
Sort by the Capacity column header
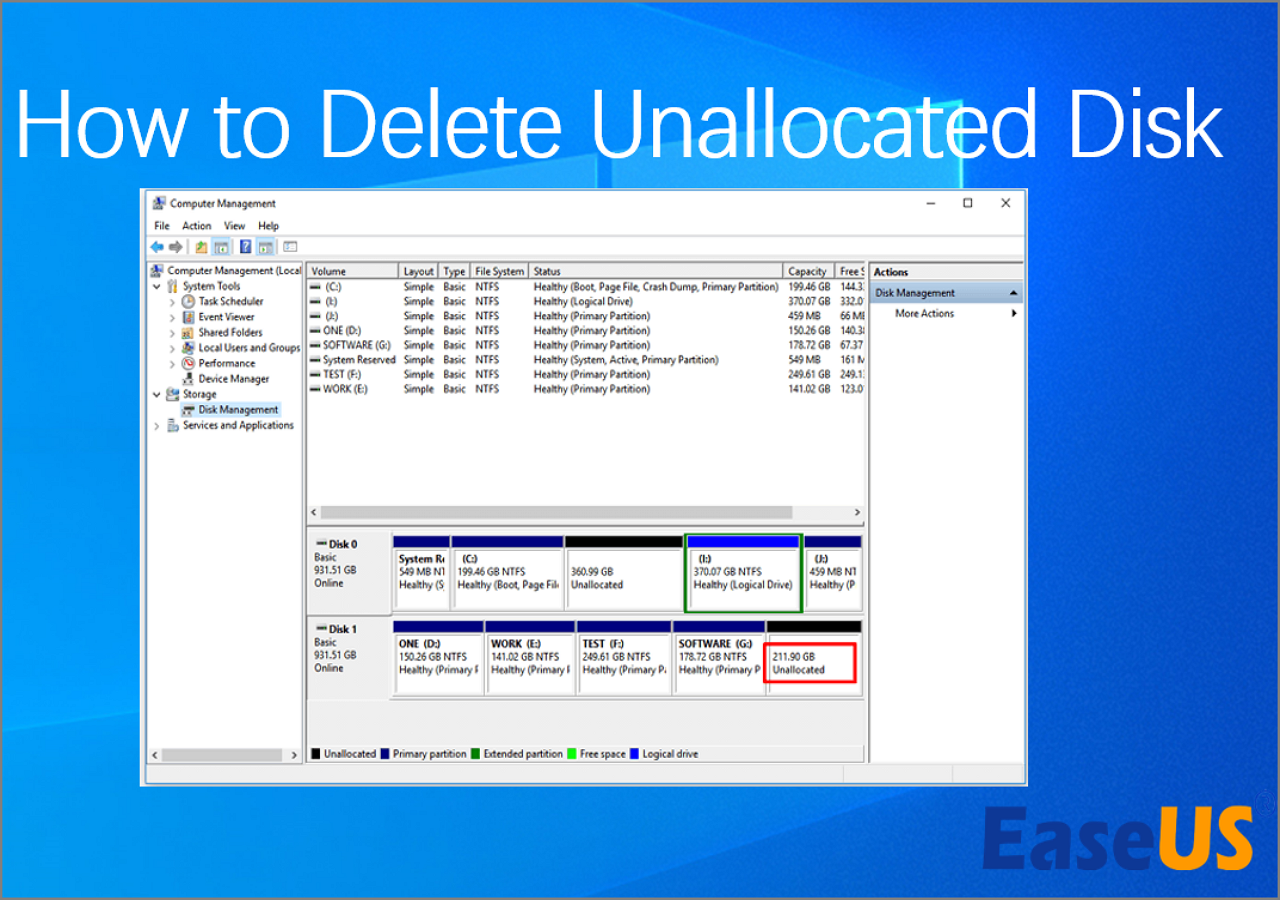(808, 271)
